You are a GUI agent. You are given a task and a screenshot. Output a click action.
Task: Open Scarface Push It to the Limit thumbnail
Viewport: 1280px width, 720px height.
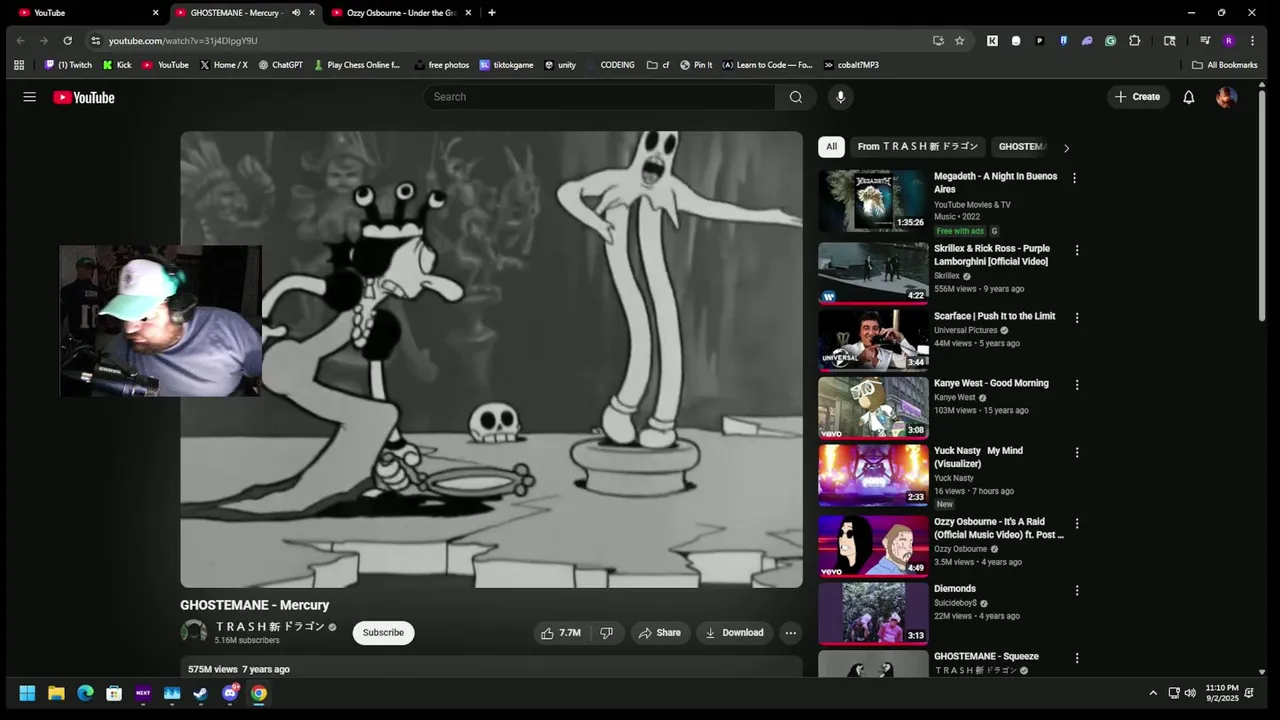(x=873, y=340)
